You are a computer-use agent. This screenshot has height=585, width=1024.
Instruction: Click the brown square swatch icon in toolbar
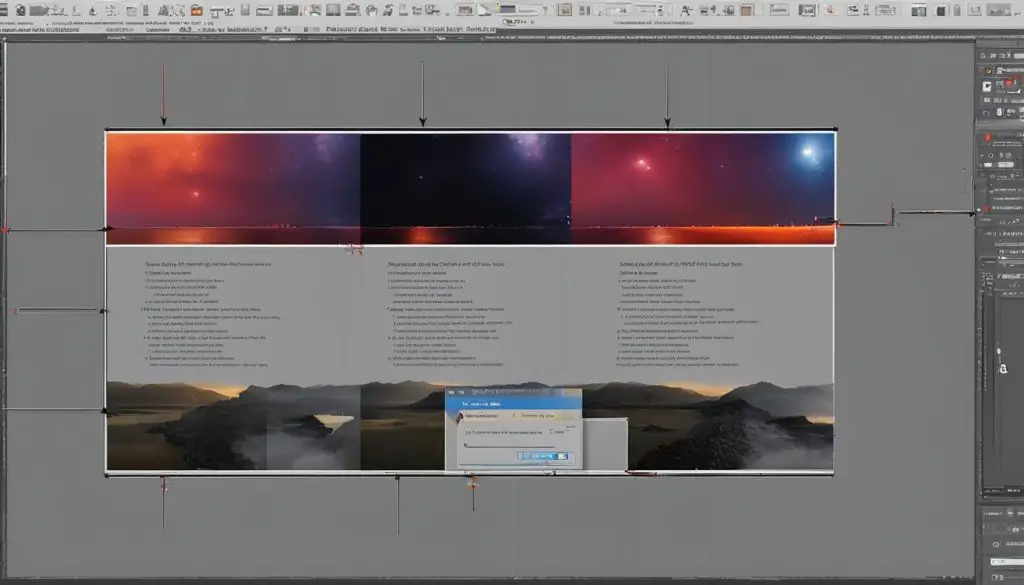tap(747, 10)
